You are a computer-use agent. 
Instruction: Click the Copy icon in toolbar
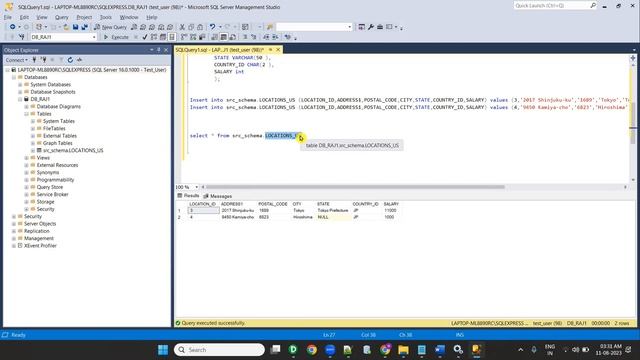point(191,27)
